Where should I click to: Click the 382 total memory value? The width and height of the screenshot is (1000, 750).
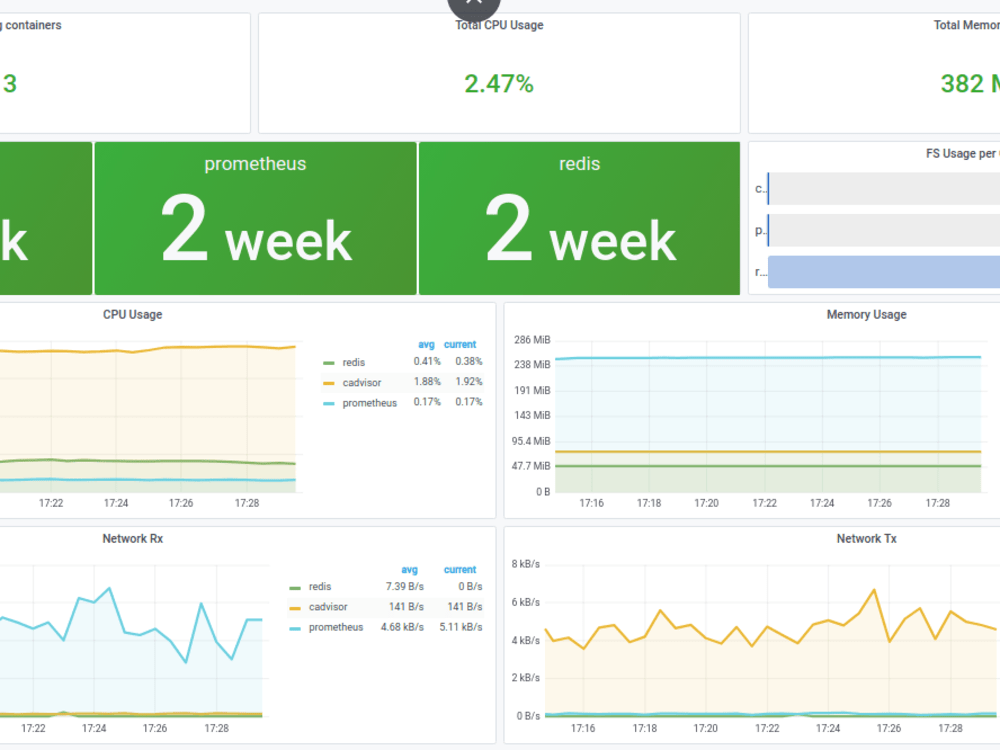click(x=970, y=84)
